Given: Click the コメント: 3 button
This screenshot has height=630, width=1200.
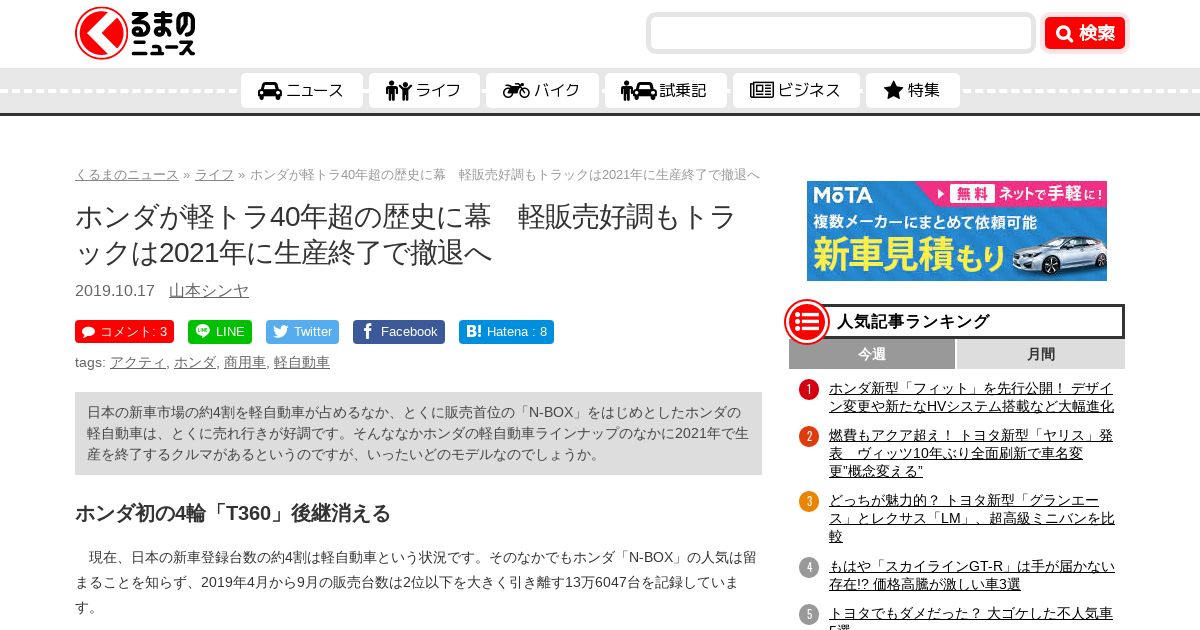Looking at the screenshot, I should (124, 332).
